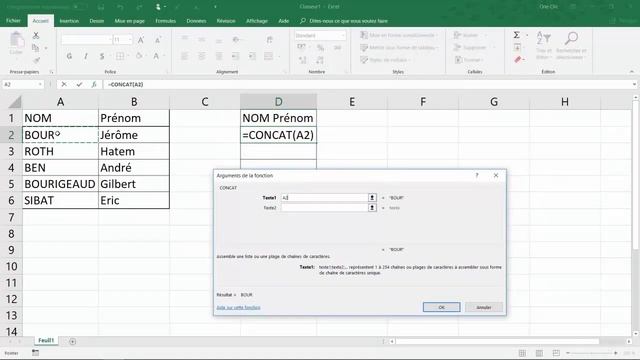Viewport: 640px width, 360px height.
Task: Click the Rechercher et sélectionner magnifier
Action: pos(571,45)
